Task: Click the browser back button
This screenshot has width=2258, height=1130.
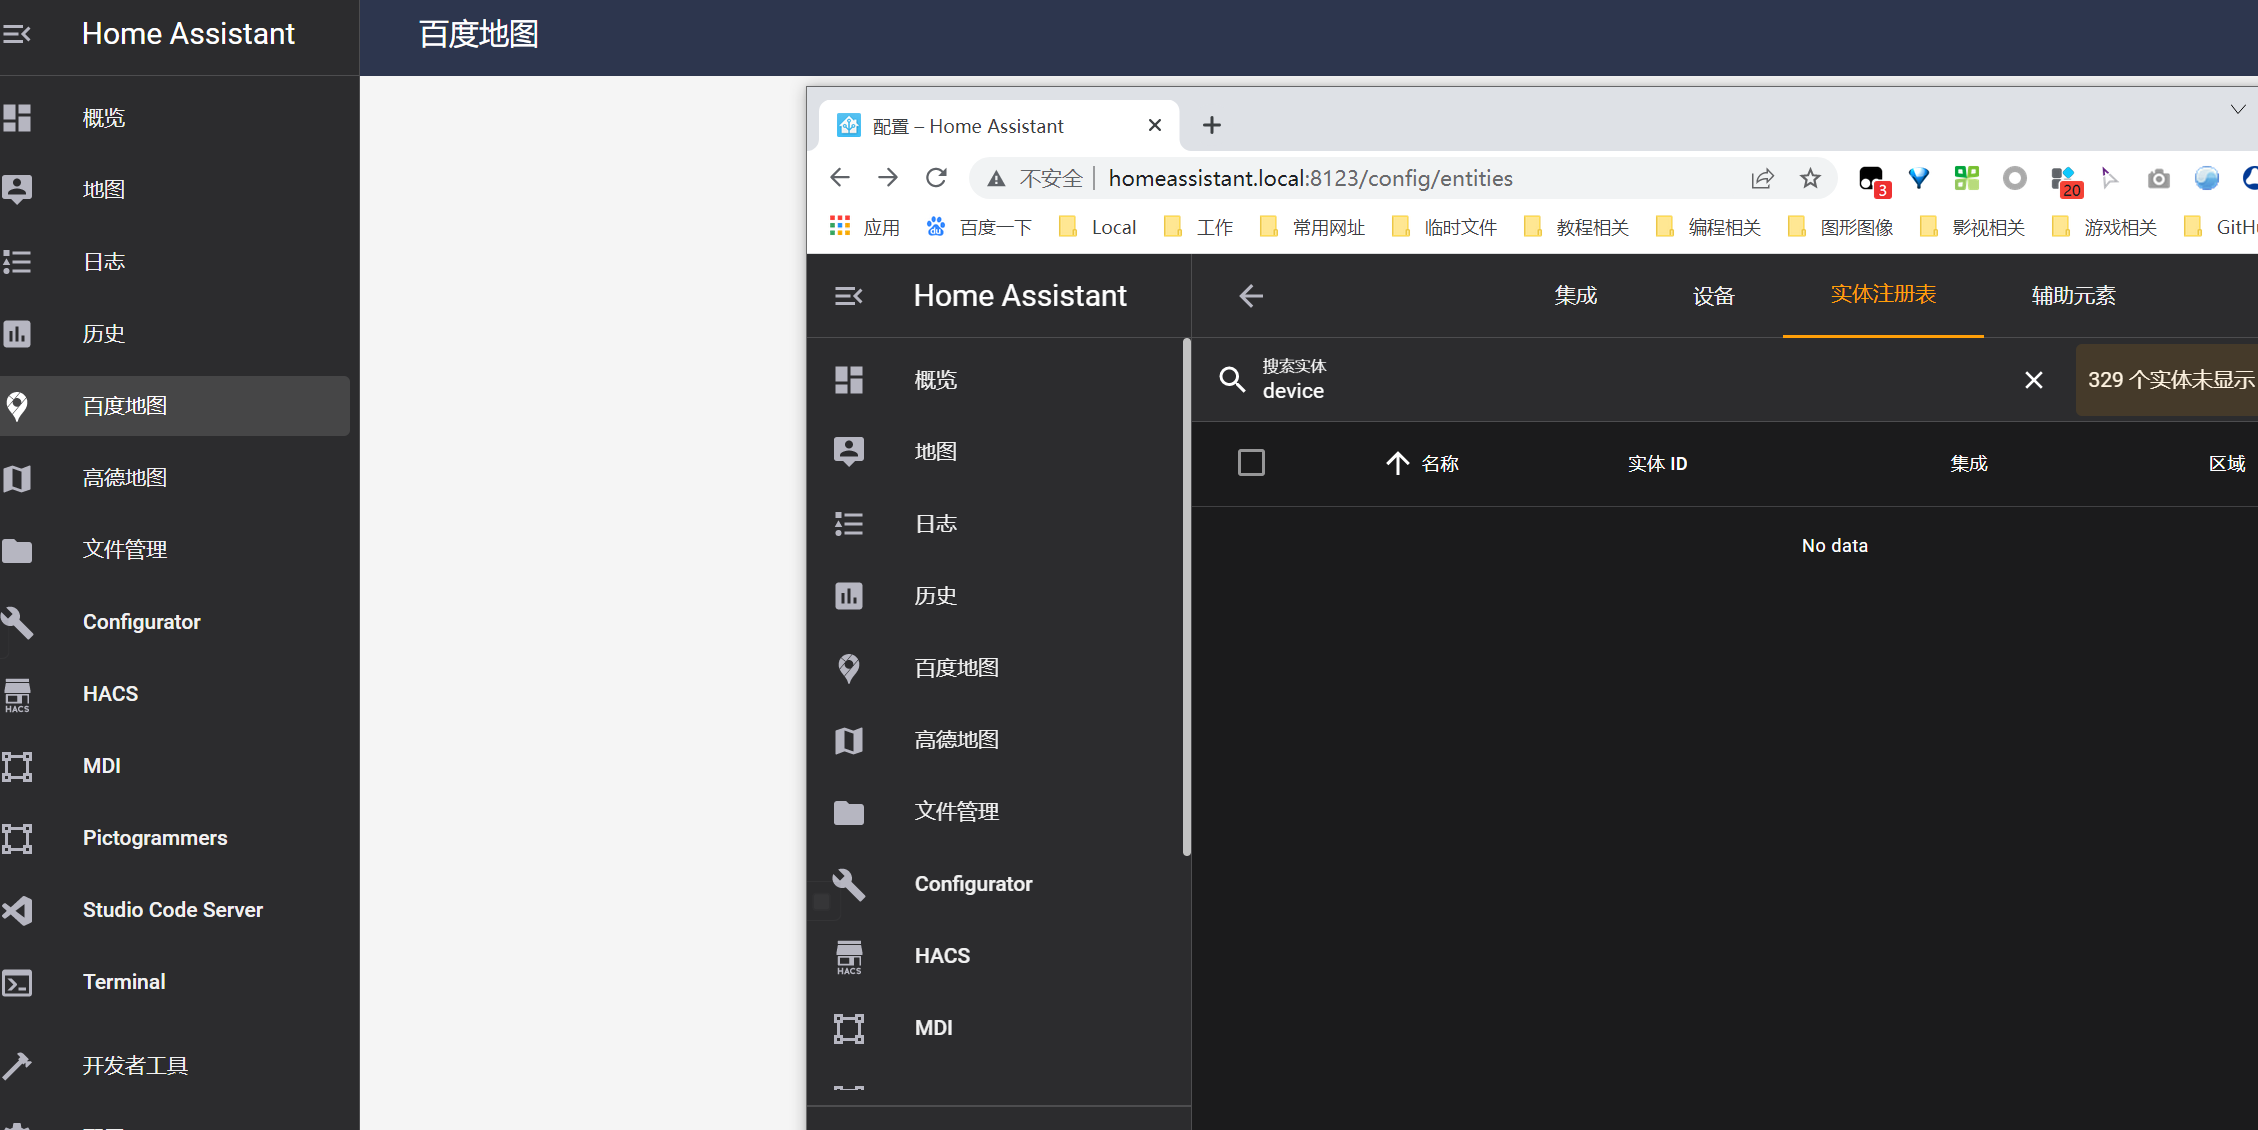Action: click(839, 178)
